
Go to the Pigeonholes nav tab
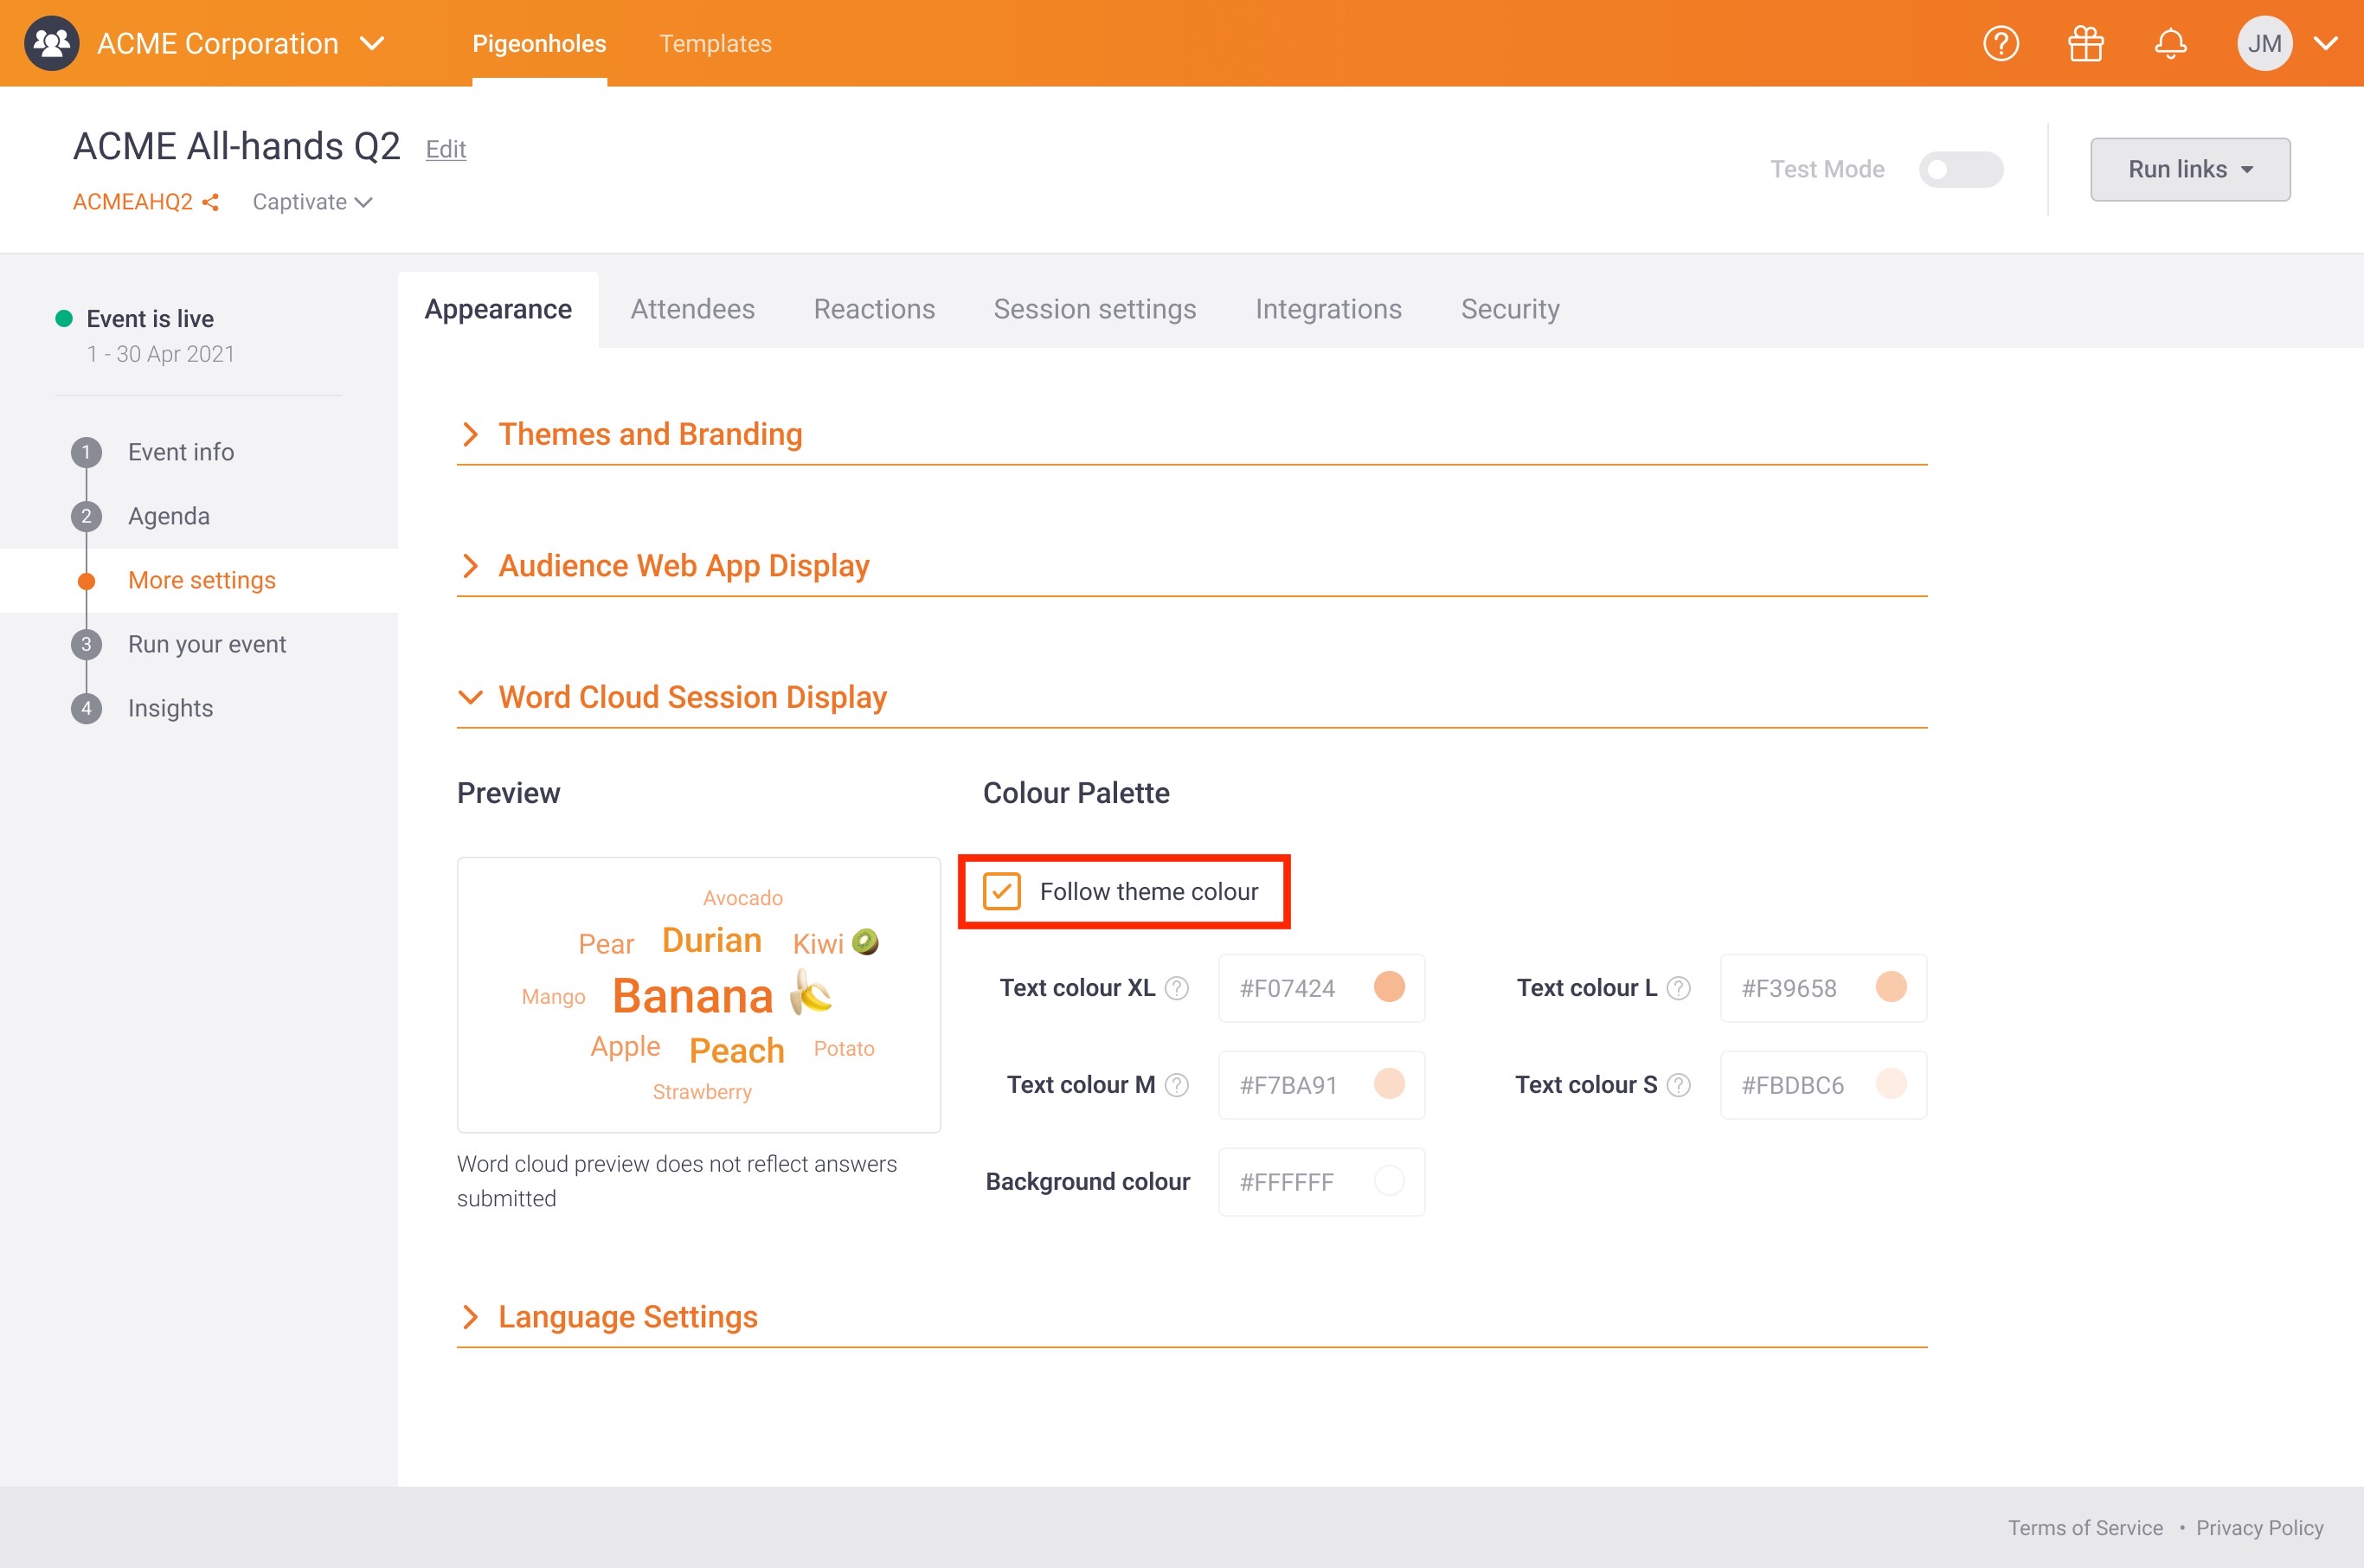[x=539, y=43]
